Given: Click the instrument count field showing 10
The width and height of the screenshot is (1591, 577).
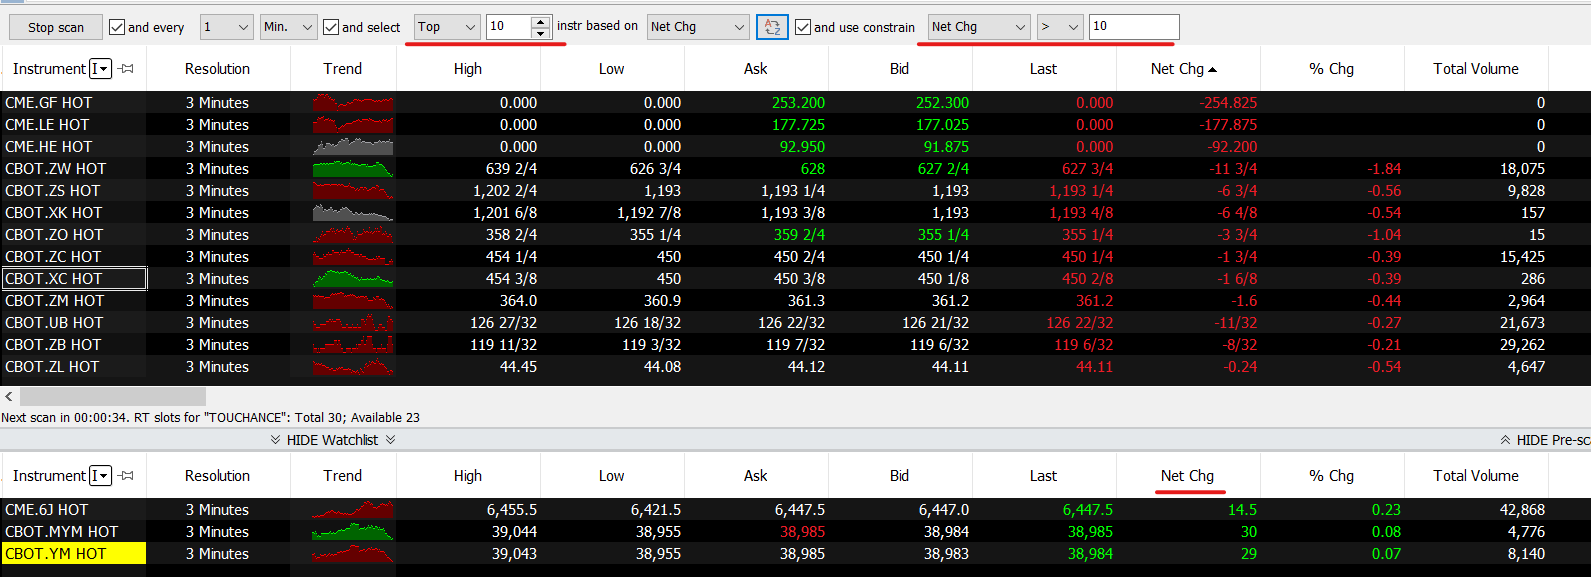Looking at the screenshot, I should [508, 27].
